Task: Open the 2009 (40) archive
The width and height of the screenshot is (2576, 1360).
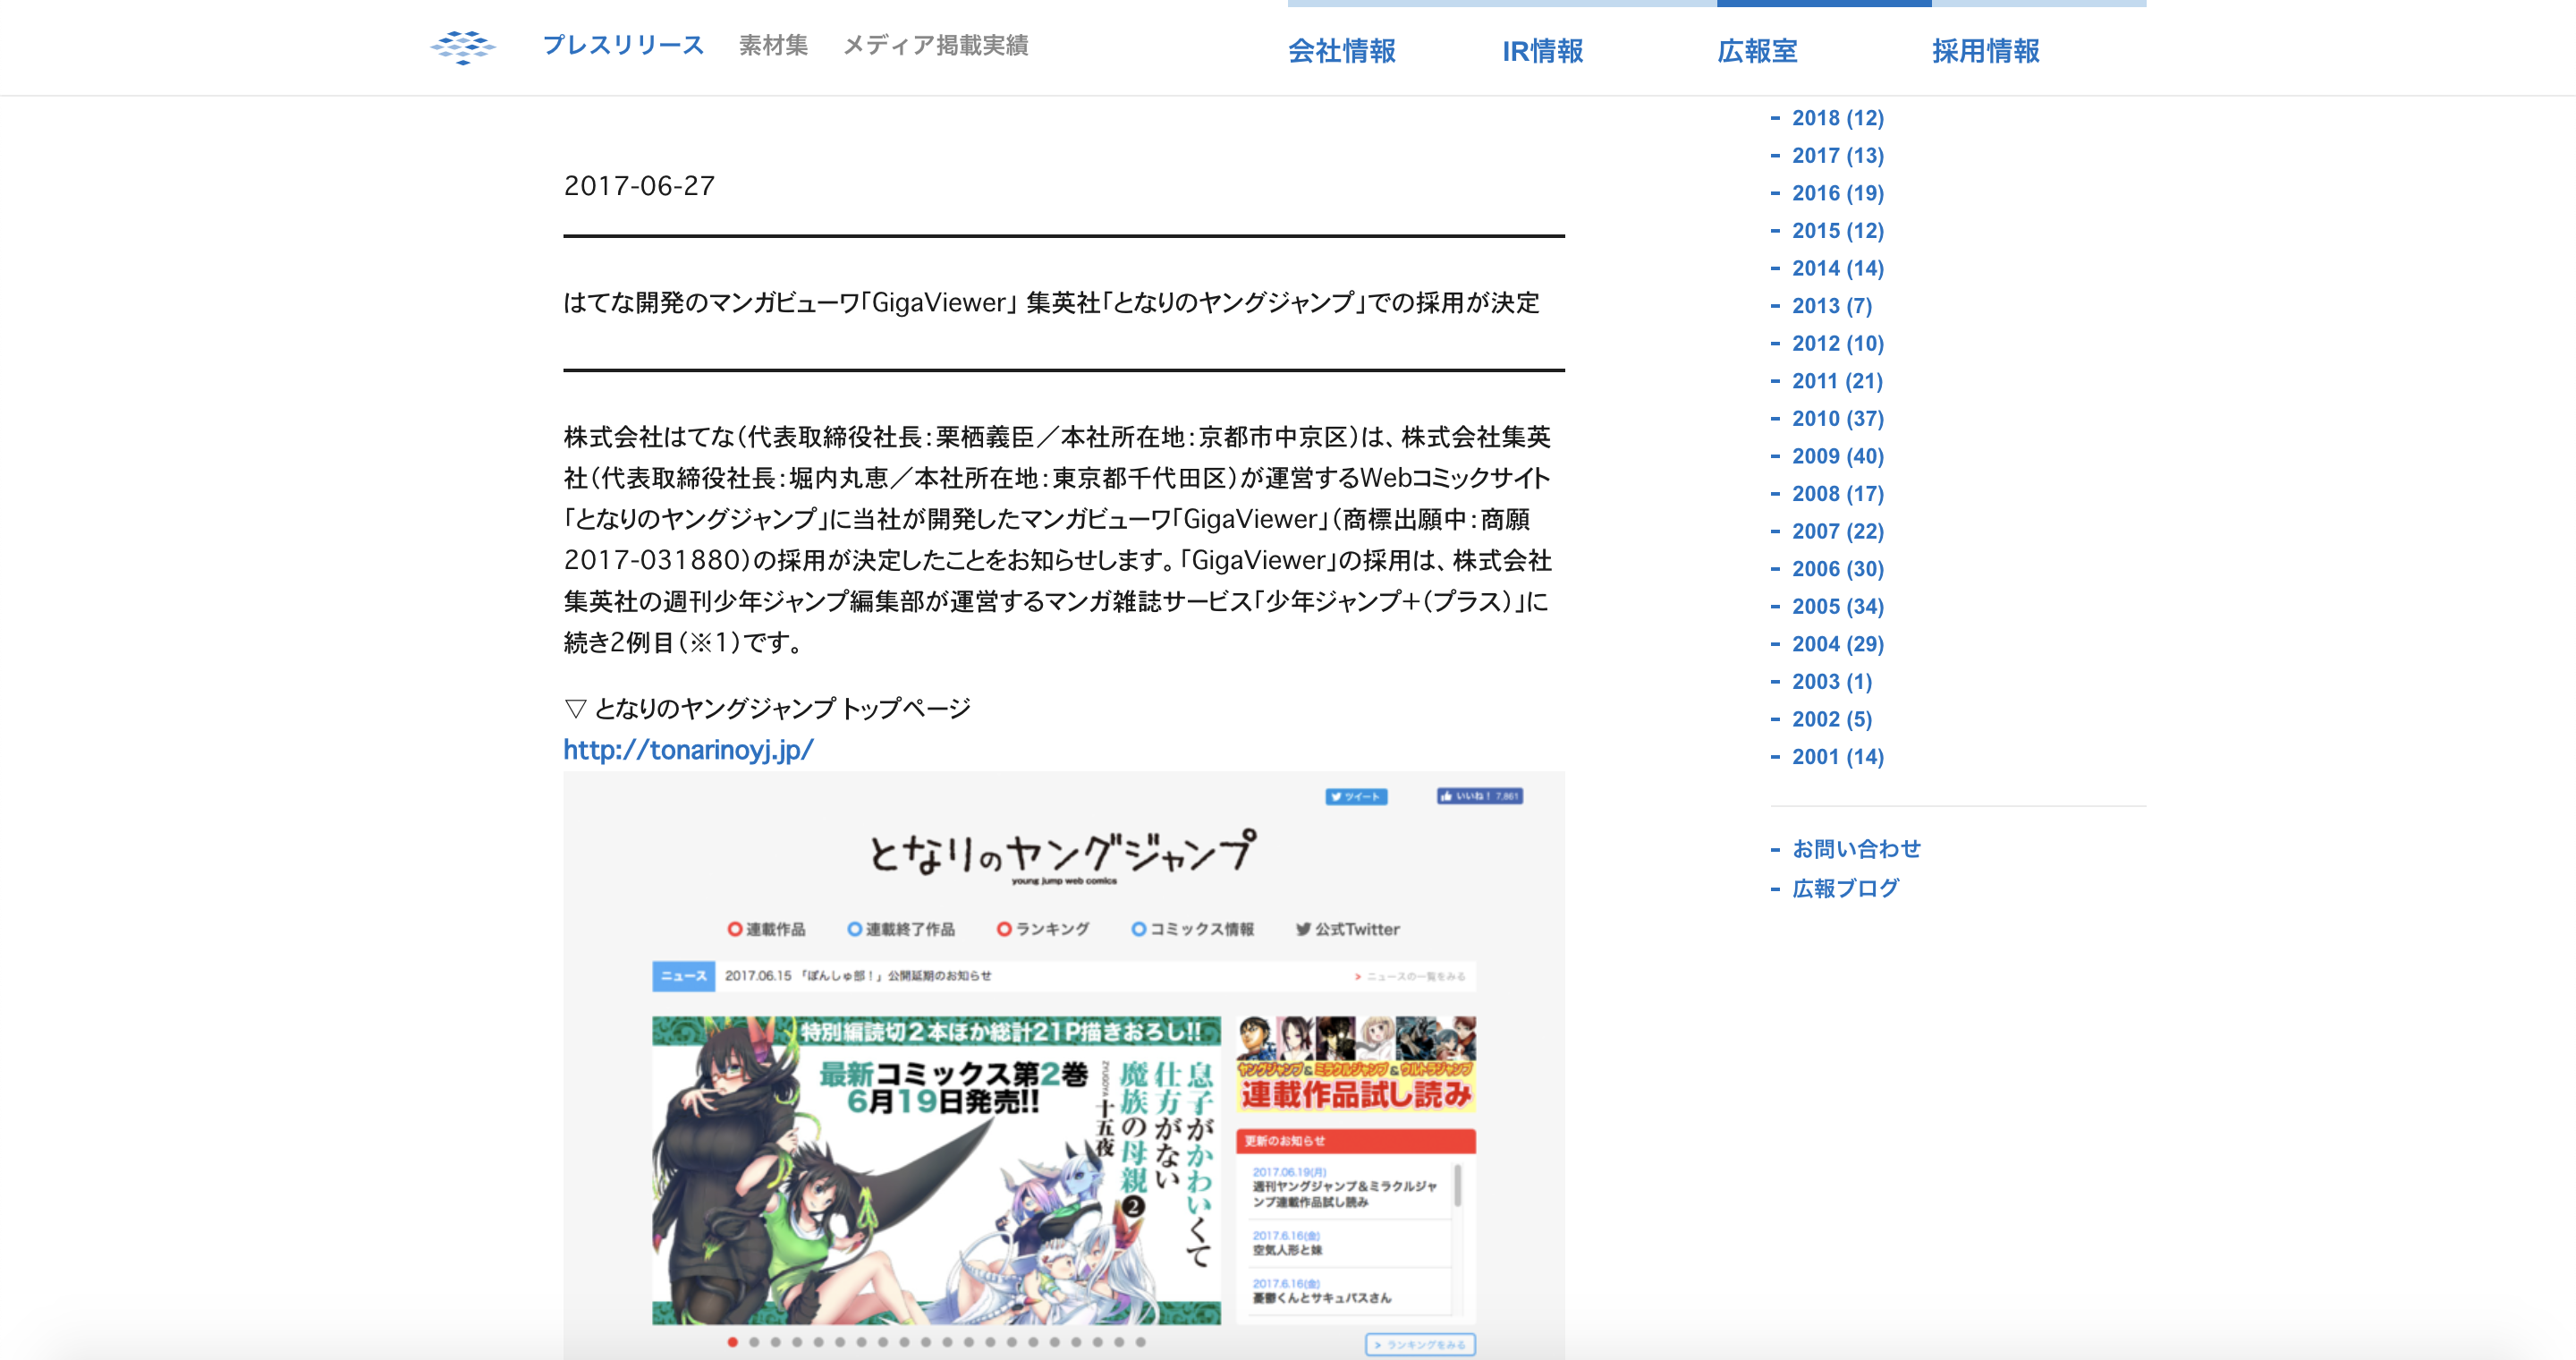Action: (x=1837, y=456)
